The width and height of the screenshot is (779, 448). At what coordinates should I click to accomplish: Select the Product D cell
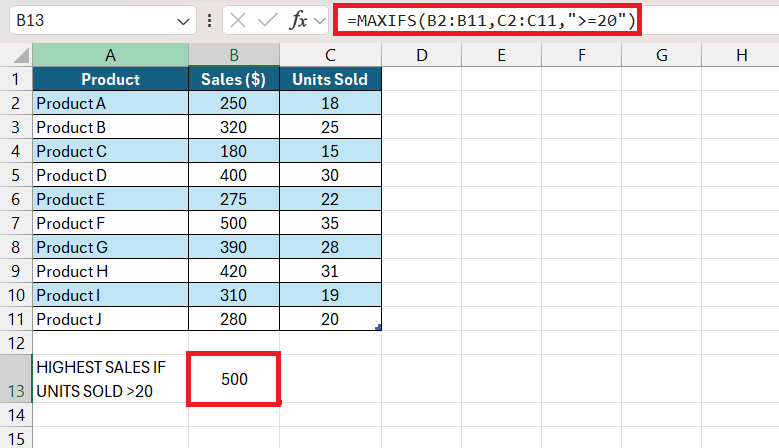pos(110,175)
